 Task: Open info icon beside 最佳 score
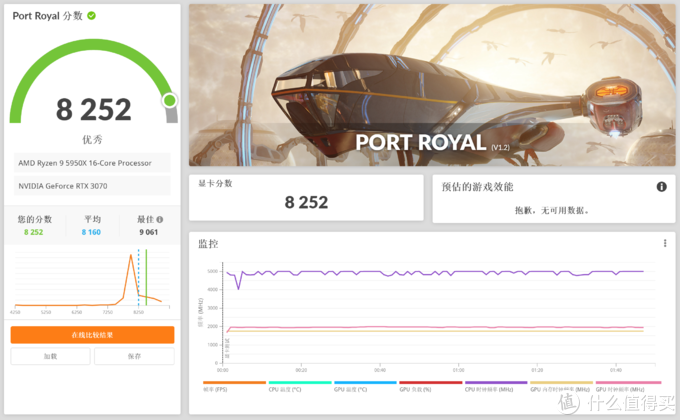(160, 220)
